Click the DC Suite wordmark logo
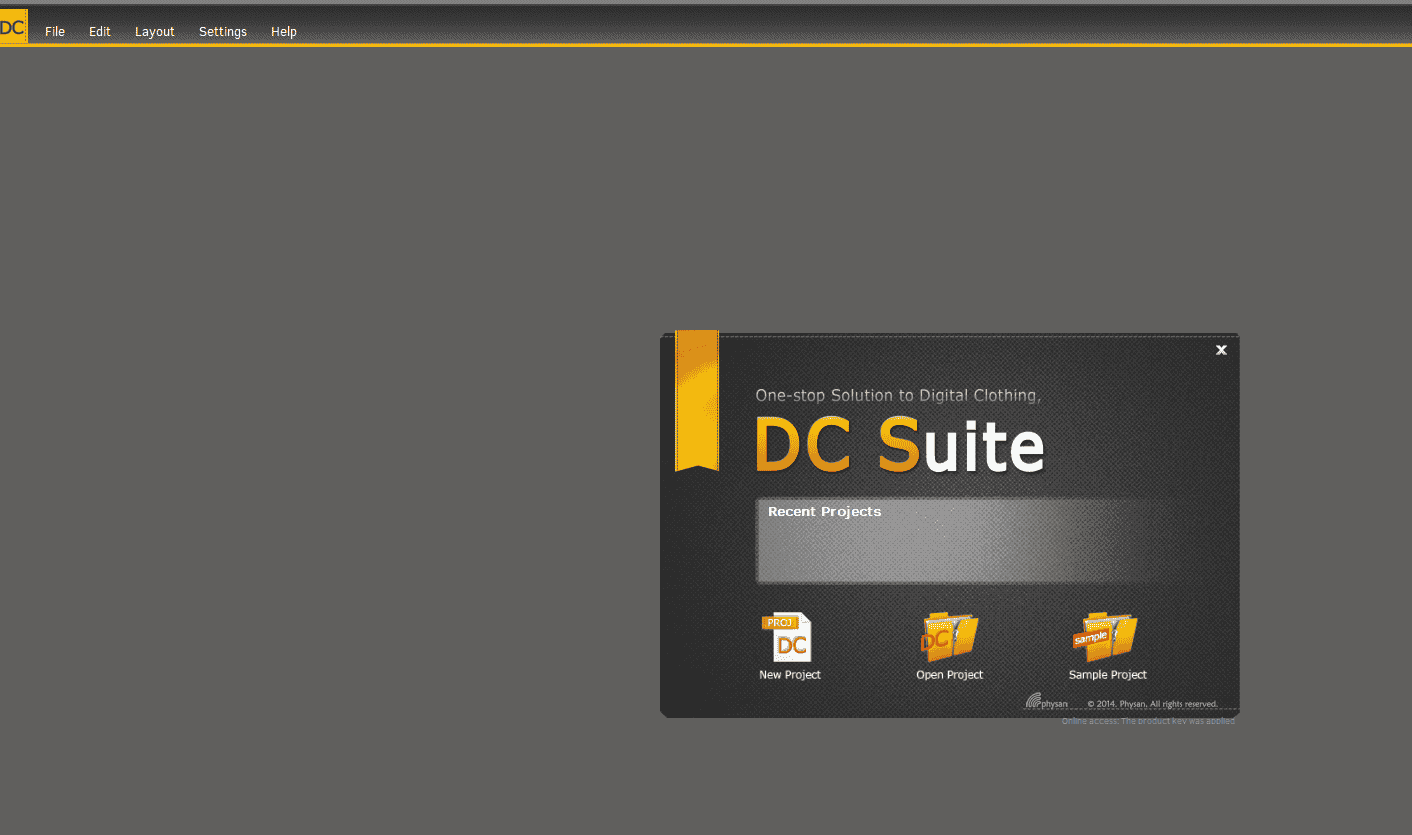Screen dimensions: 1412x835 coord(898,443)
